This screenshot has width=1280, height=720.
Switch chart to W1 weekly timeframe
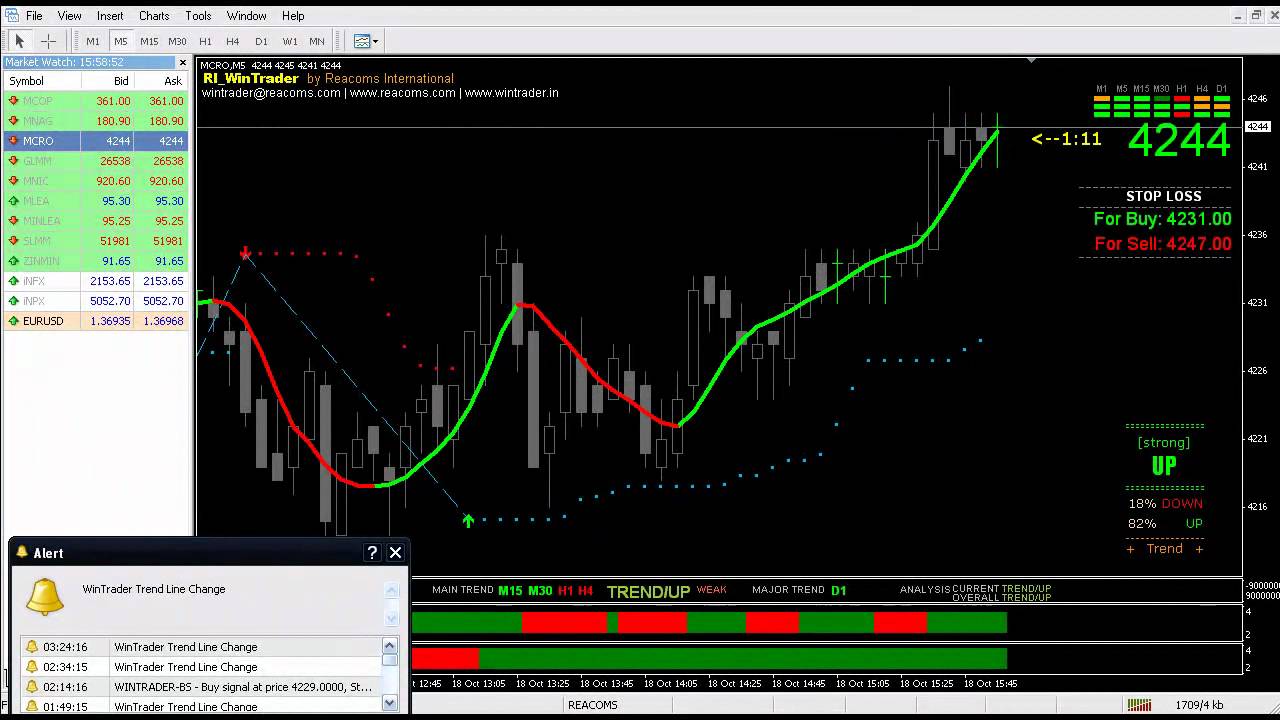(x=289, y=41)
